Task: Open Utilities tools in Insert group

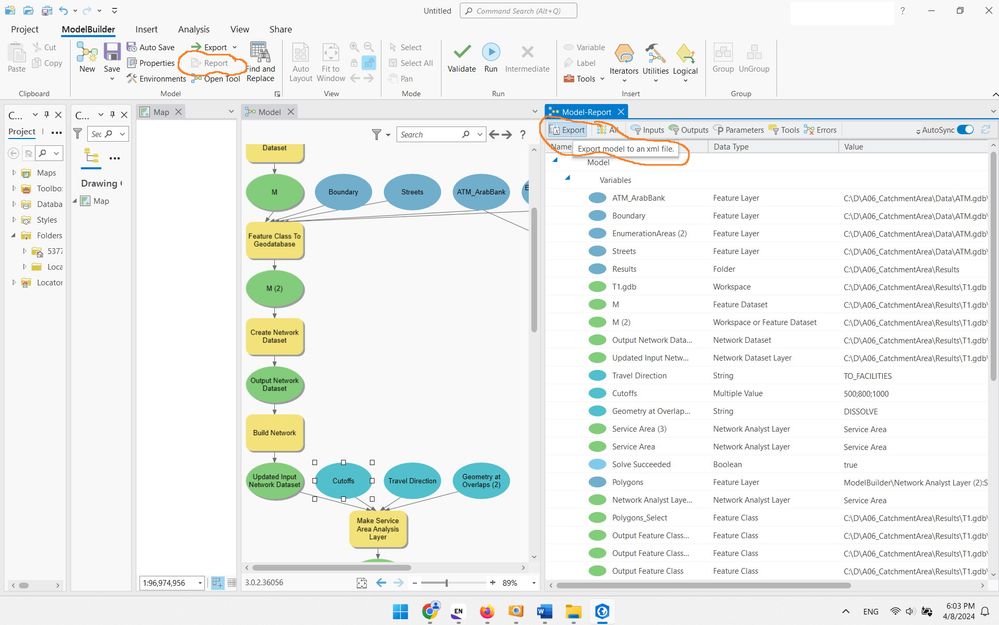Action: [x=655, y=53]
